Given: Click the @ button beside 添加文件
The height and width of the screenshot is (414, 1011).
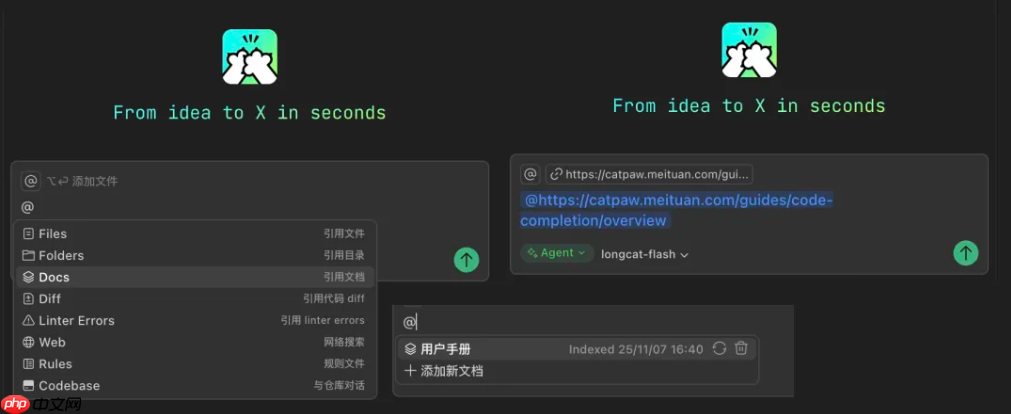Looking at the screenshot, I should pos(30,181).
